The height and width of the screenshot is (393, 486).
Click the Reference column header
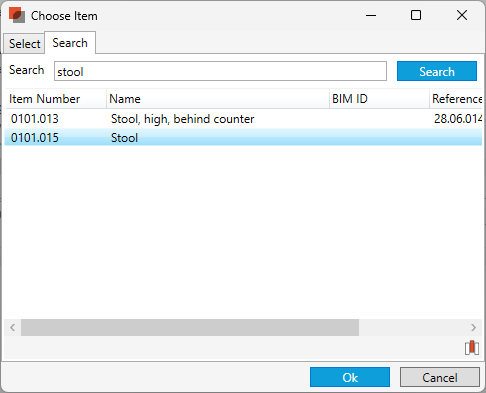(x=456, y=99)
